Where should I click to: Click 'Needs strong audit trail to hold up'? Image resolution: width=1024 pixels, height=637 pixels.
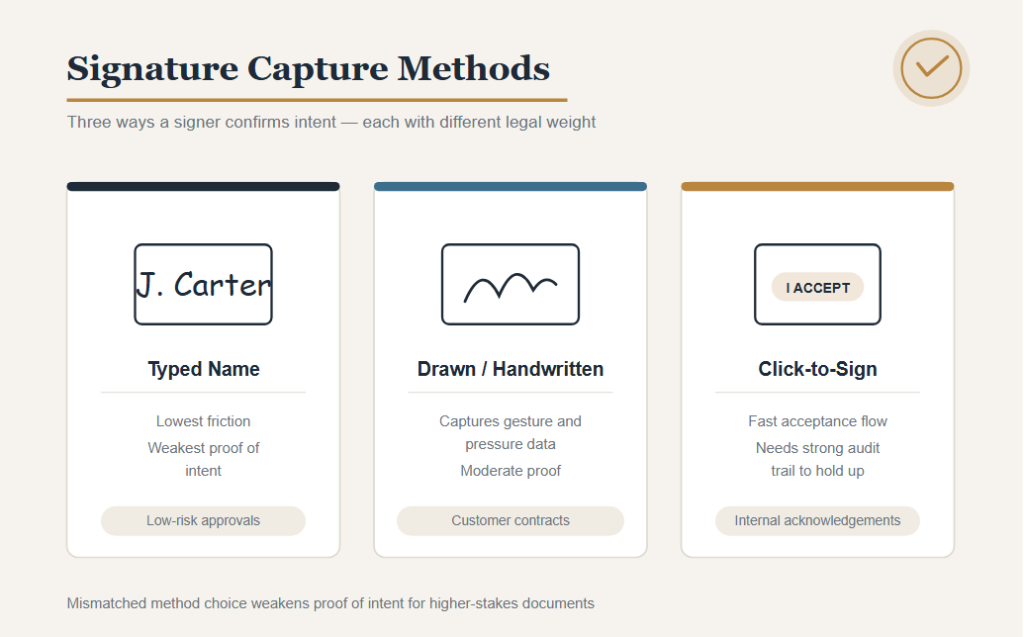coord(818,459)
